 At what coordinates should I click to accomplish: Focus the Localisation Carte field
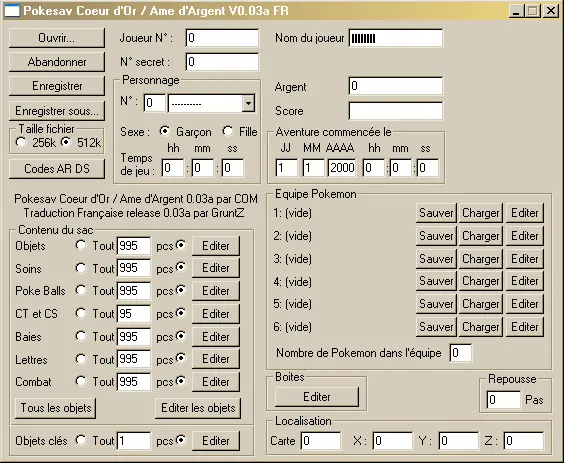click(321, 441)
